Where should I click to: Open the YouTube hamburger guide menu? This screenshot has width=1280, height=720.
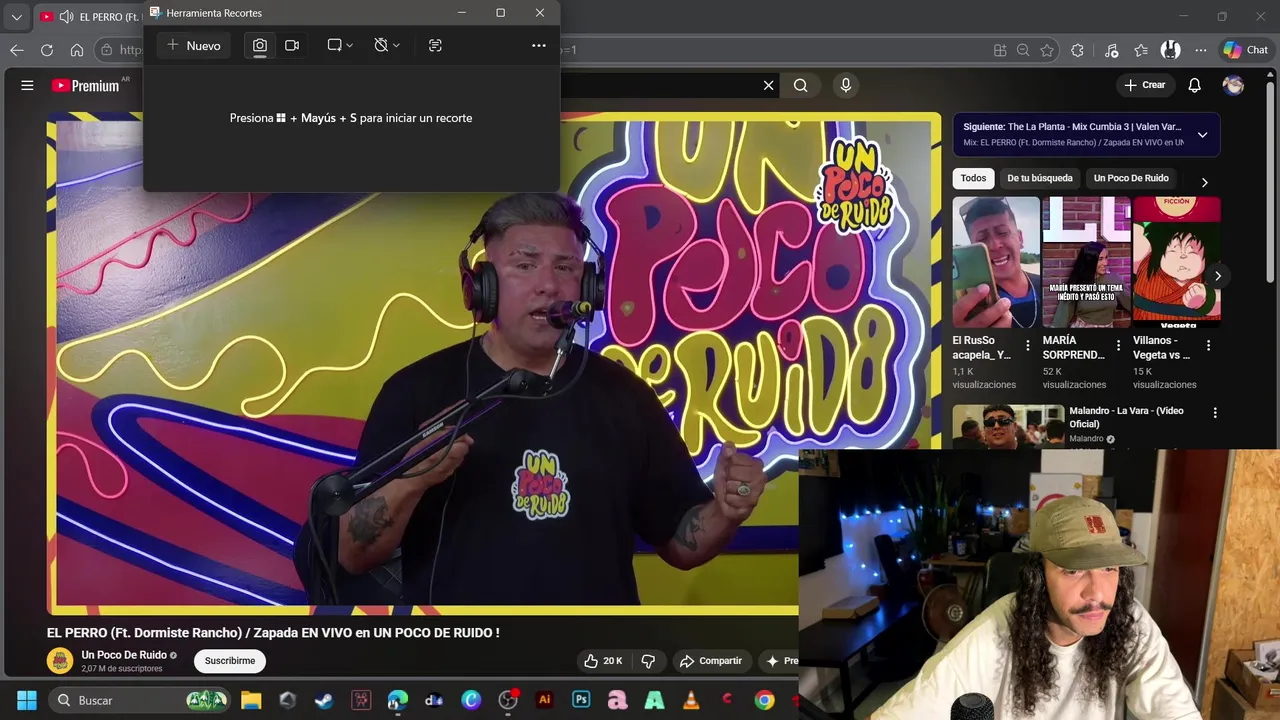coord(27,85)
